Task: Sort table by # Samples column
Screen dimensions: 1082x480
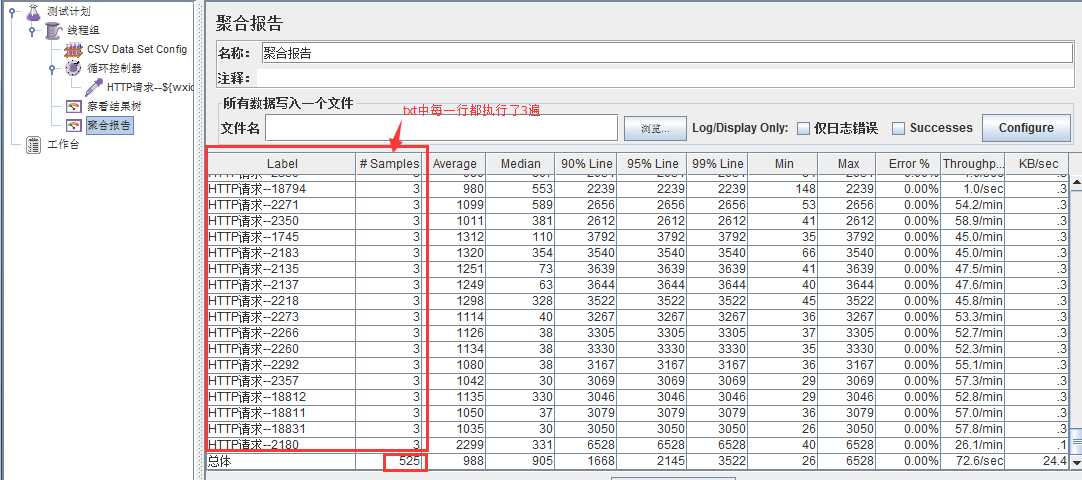Action: 389,163
